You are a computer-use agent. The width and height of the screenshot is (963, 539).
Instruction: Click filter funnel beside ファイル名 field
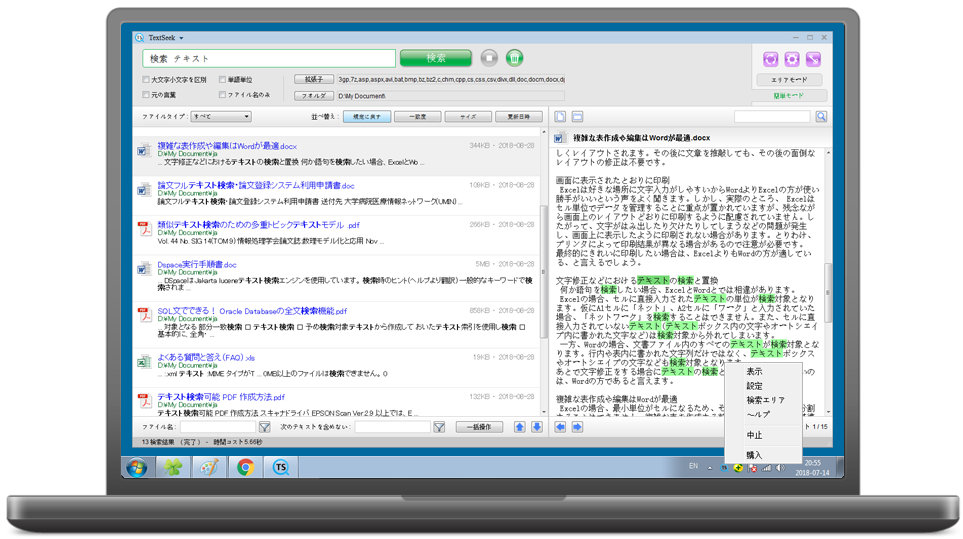click(265, 427)
